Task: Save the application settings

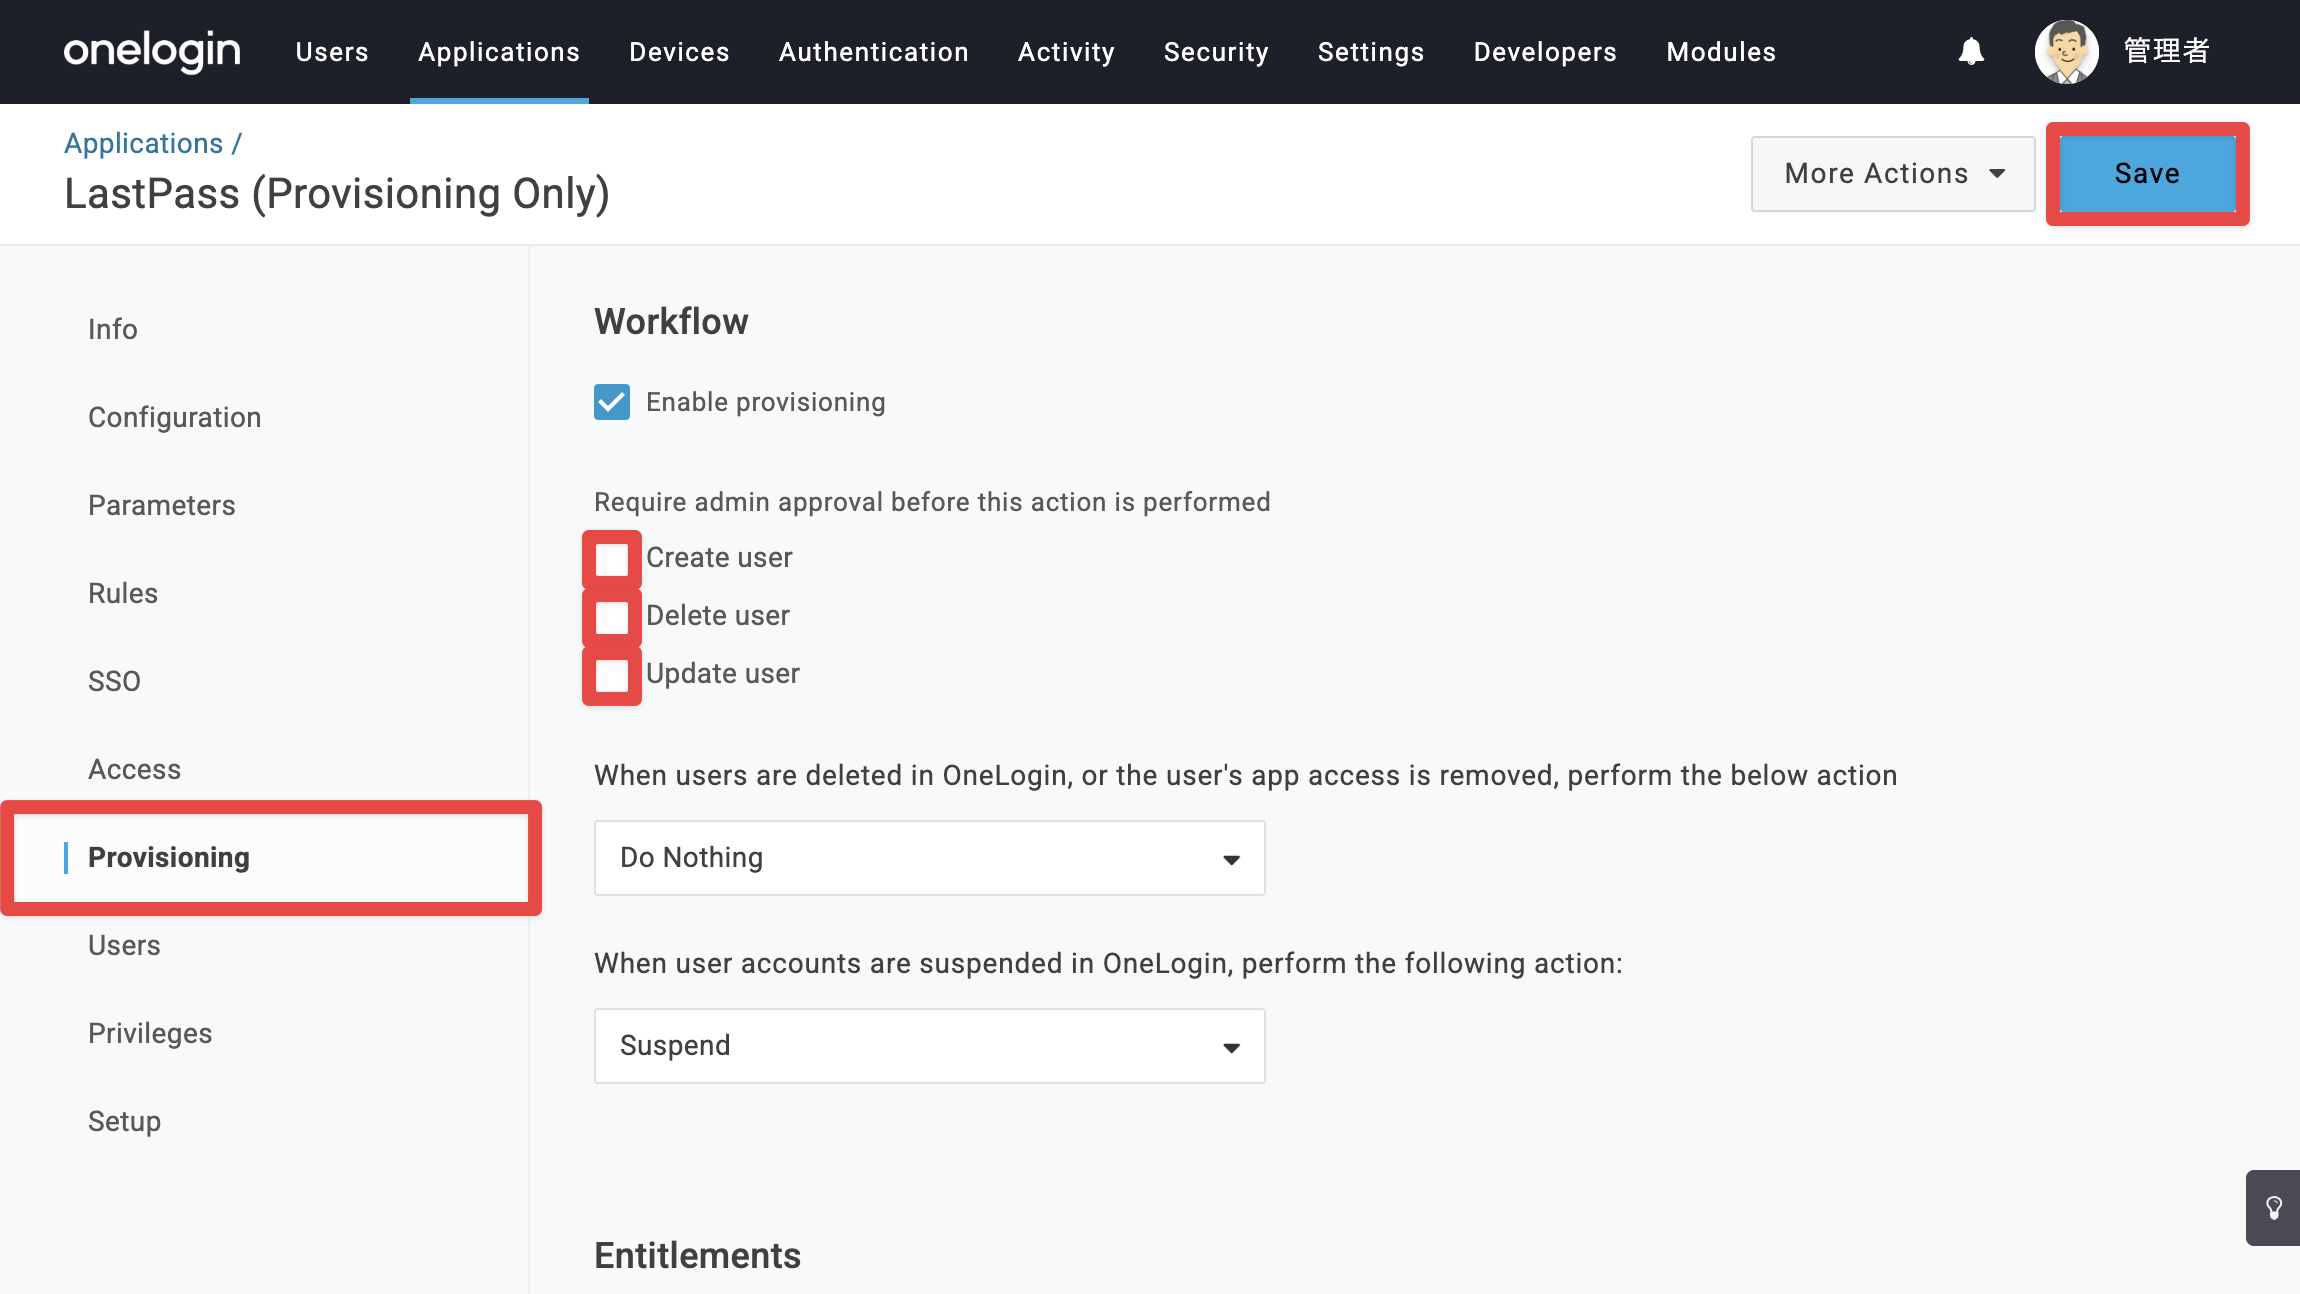Action: tap(2147, 174)
